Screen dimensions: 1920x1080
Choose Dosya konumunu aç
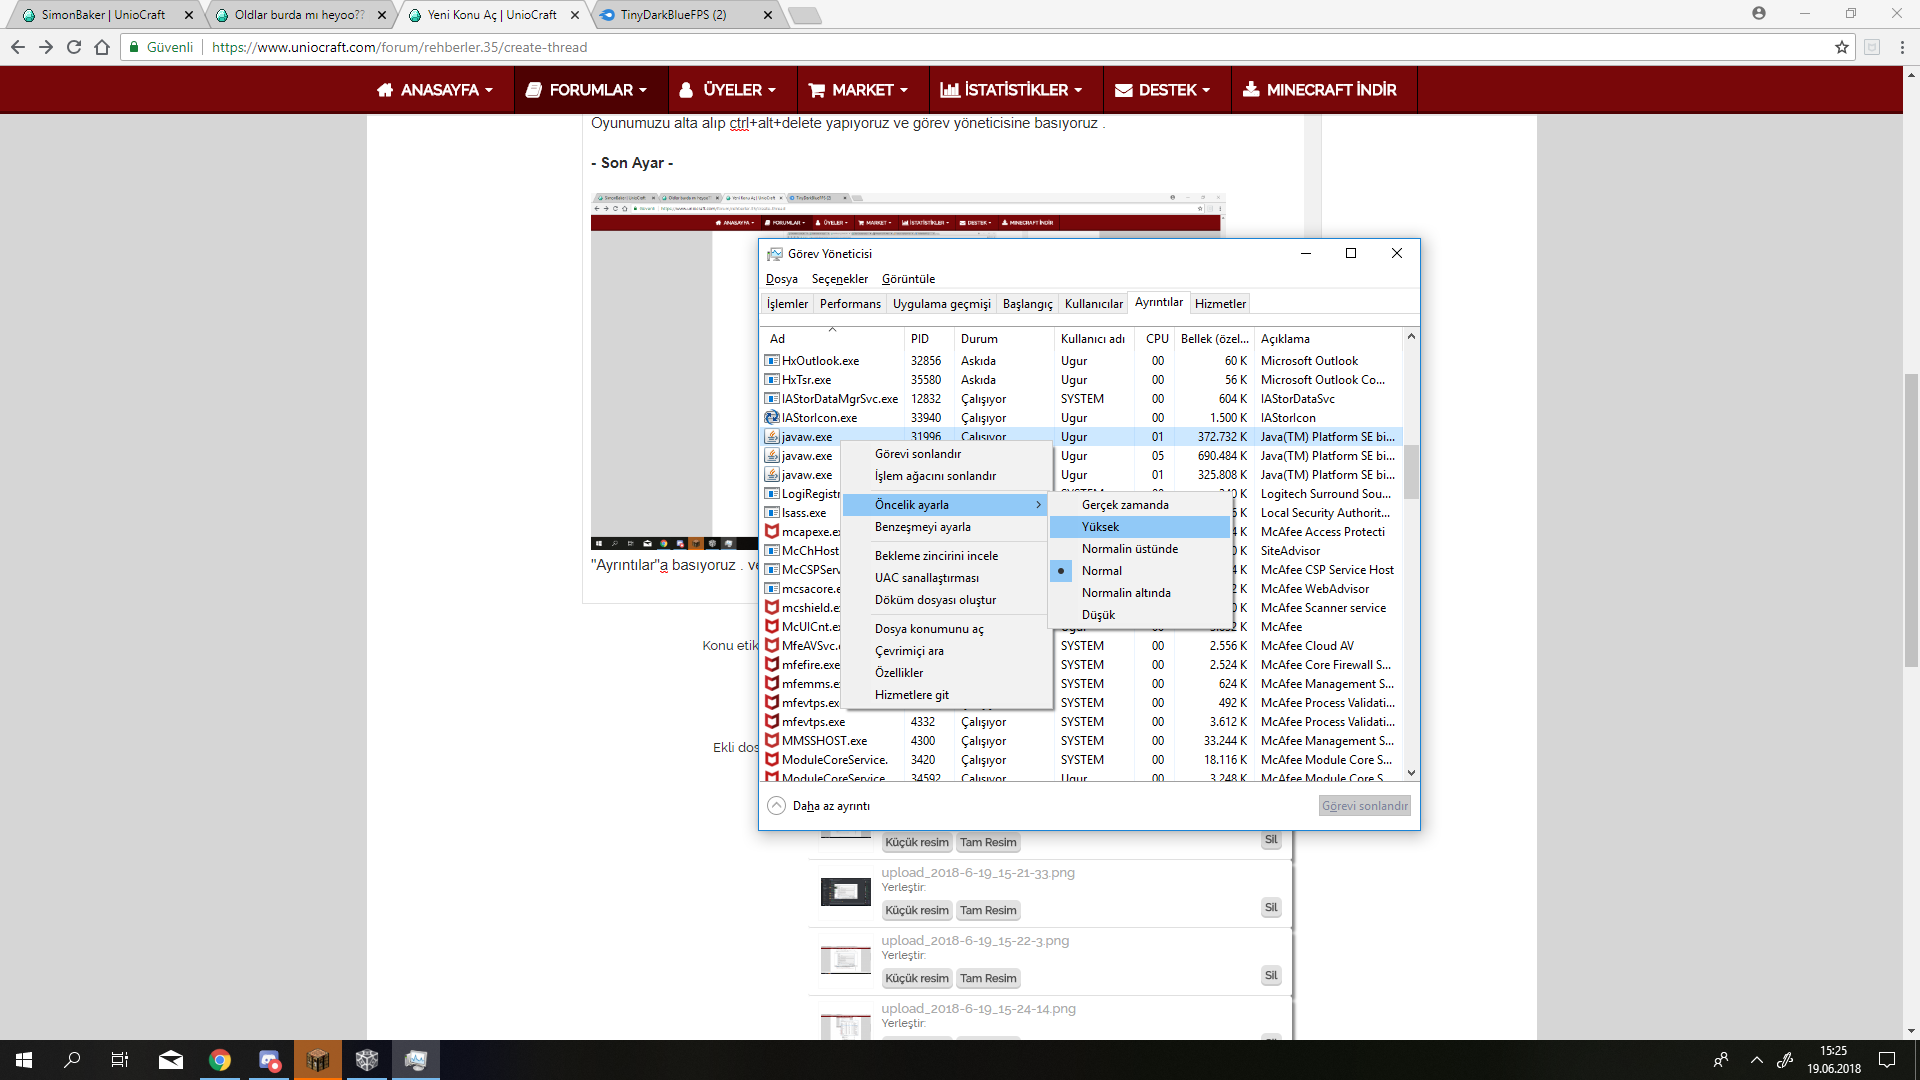pos(947,629)
